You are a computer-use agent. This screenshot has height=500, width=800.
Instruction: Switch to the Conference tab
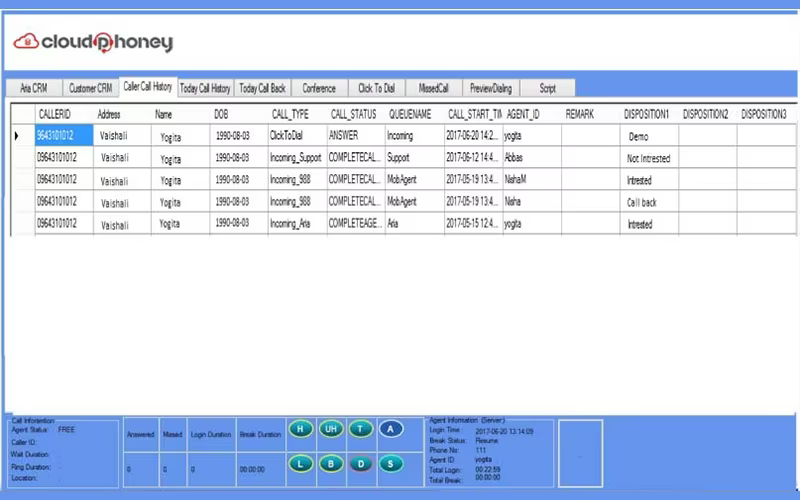pyautogui.click(x=319, y=88)
